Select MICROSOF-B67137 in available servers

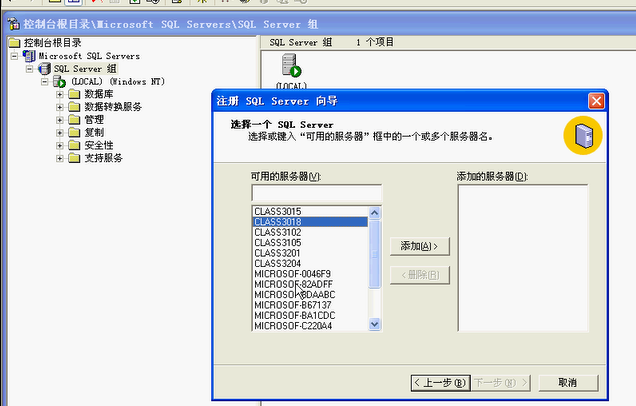pos(310,305)
